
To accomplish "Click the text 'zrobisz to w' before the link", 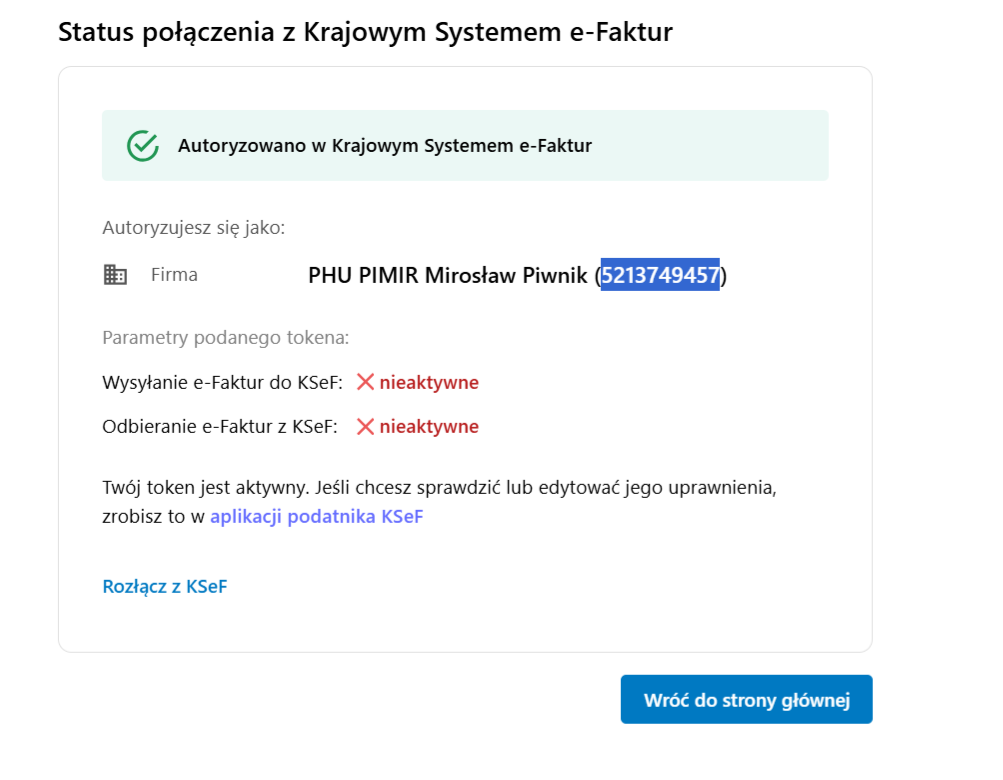I will [153, 518].
